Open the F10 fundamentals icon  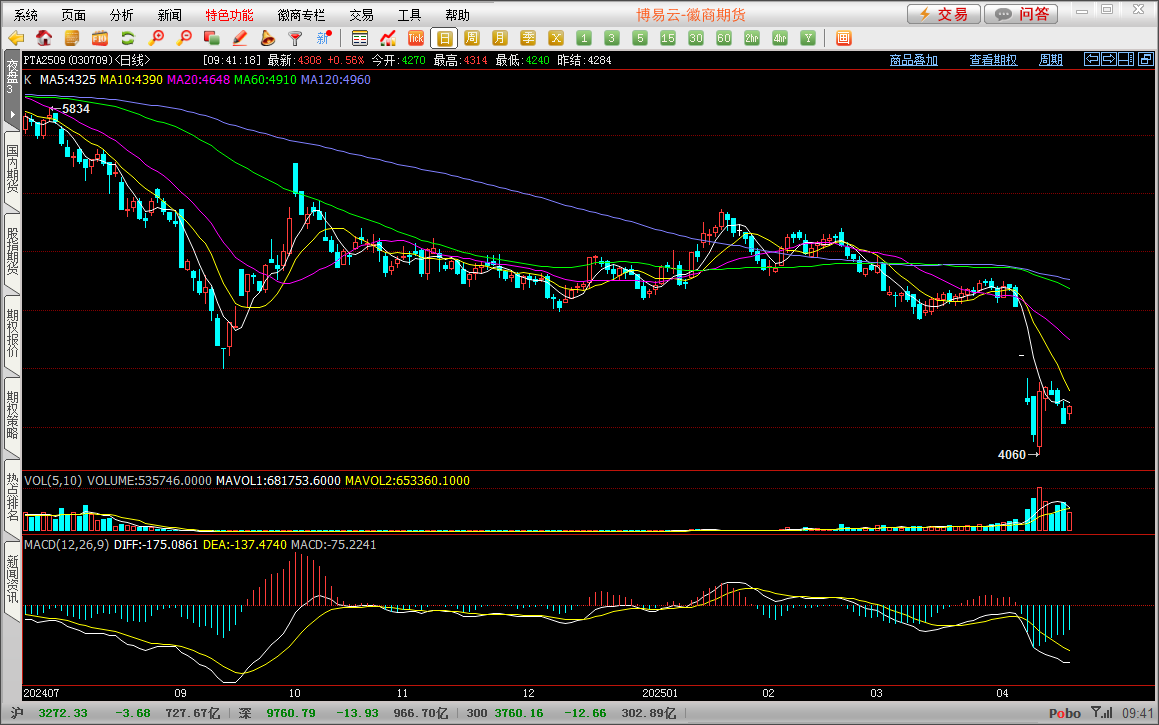click(x=100, y=38)
